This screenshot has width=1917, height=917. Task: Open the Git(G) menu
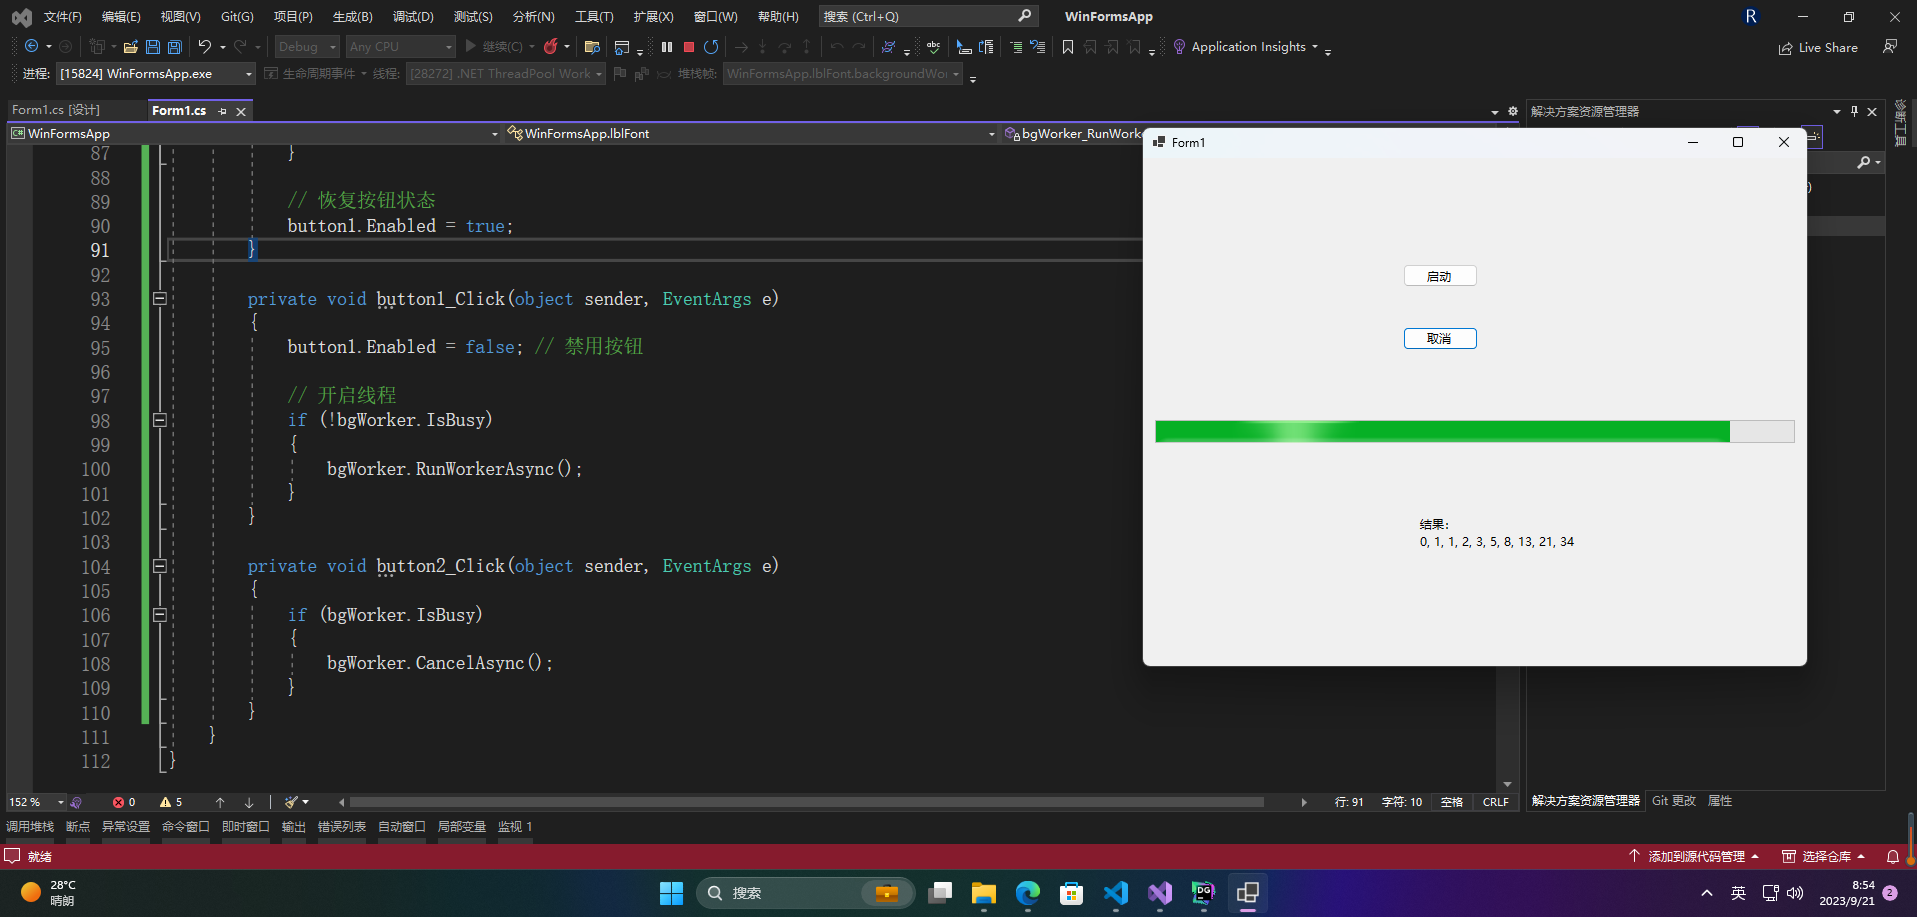[x=237, y=17]
